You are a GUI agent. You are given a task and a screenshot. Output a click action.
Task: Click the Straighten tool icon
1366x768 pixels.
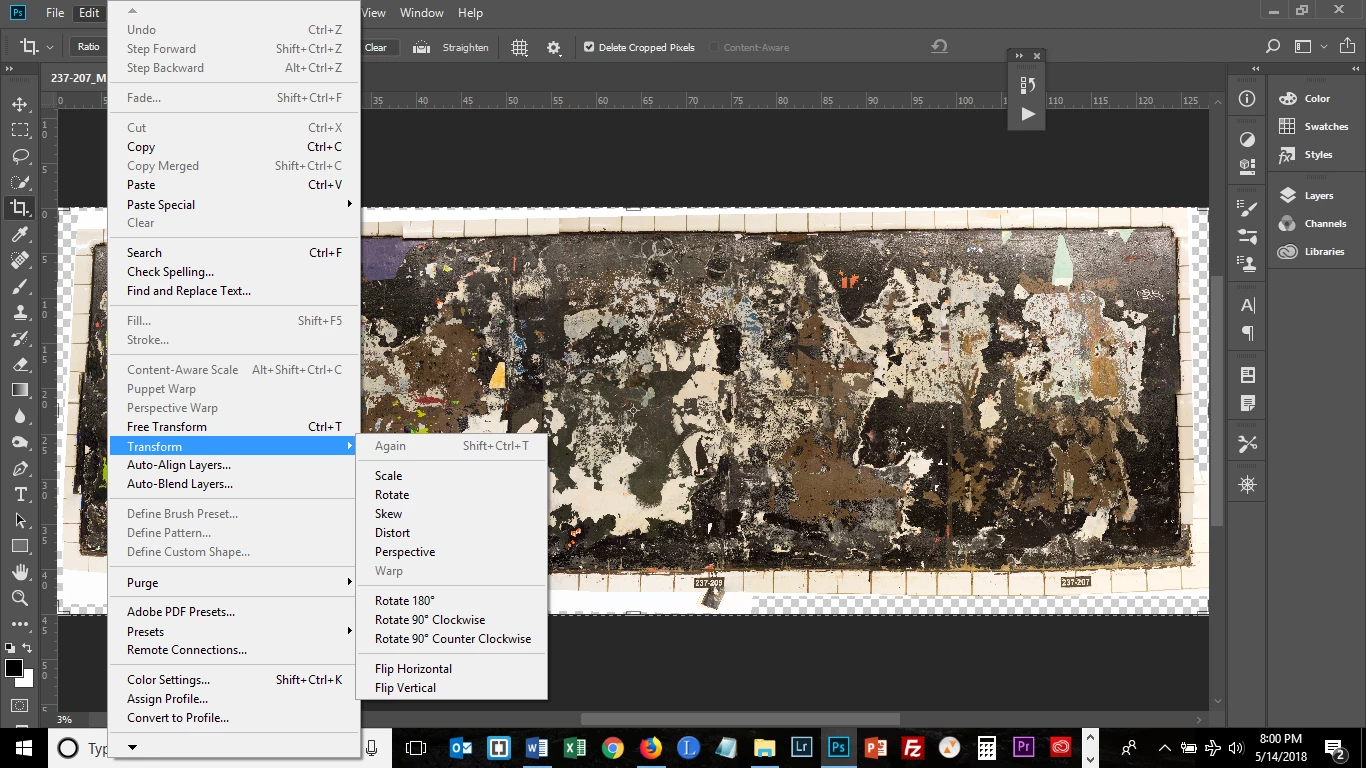pyautogui.click(x=422, y=47)
